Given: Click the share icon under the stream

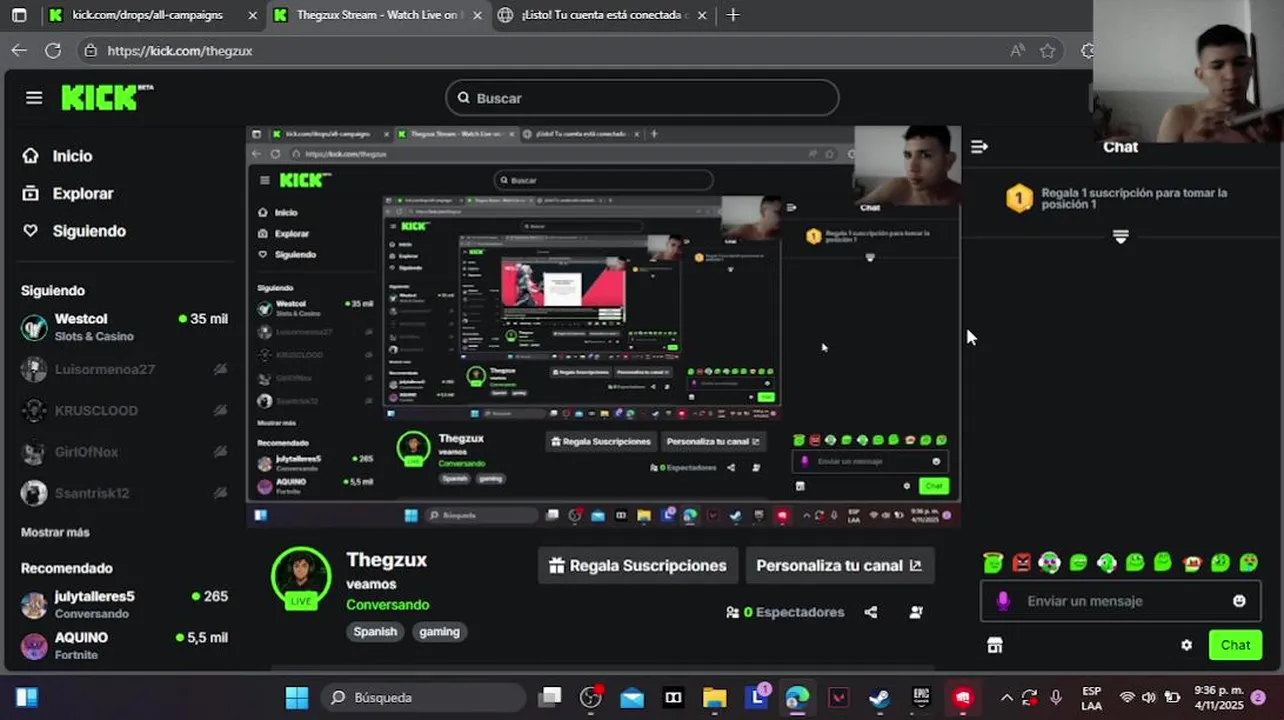Looking at the screenshot, I should [871, 612].
